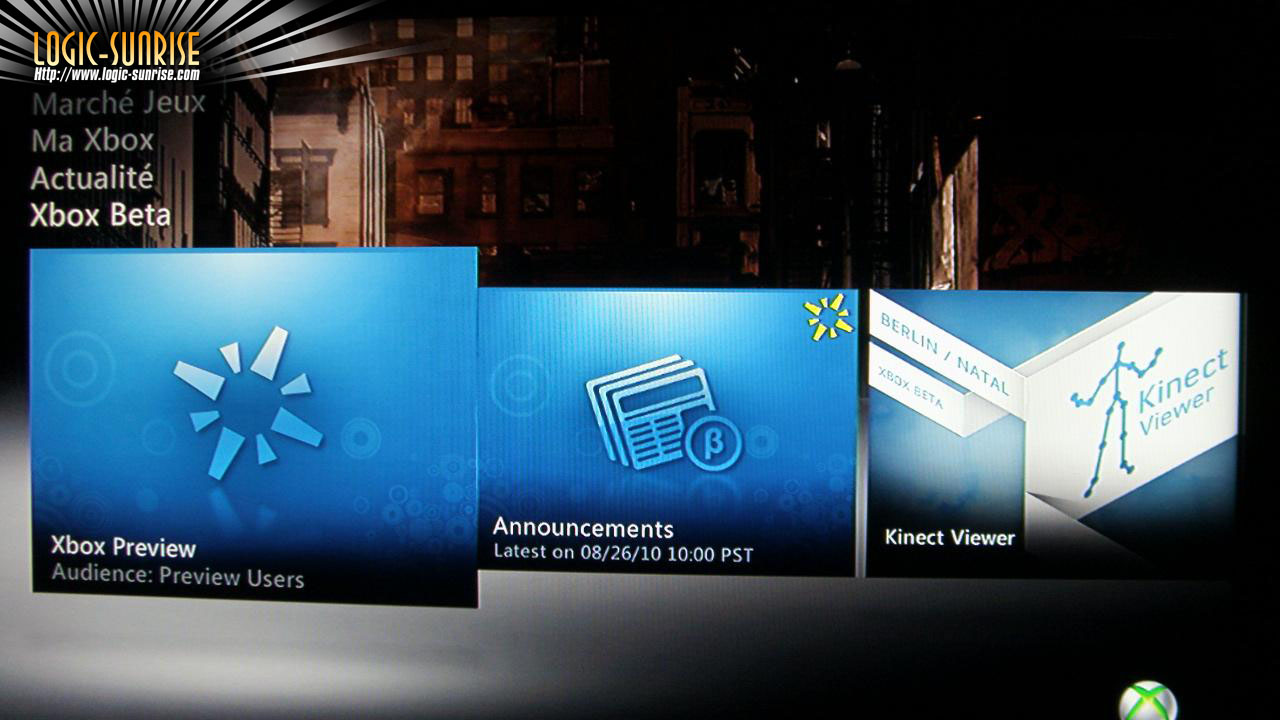
Task: Select Ma Xbox menu item
Action: point(92,141)
